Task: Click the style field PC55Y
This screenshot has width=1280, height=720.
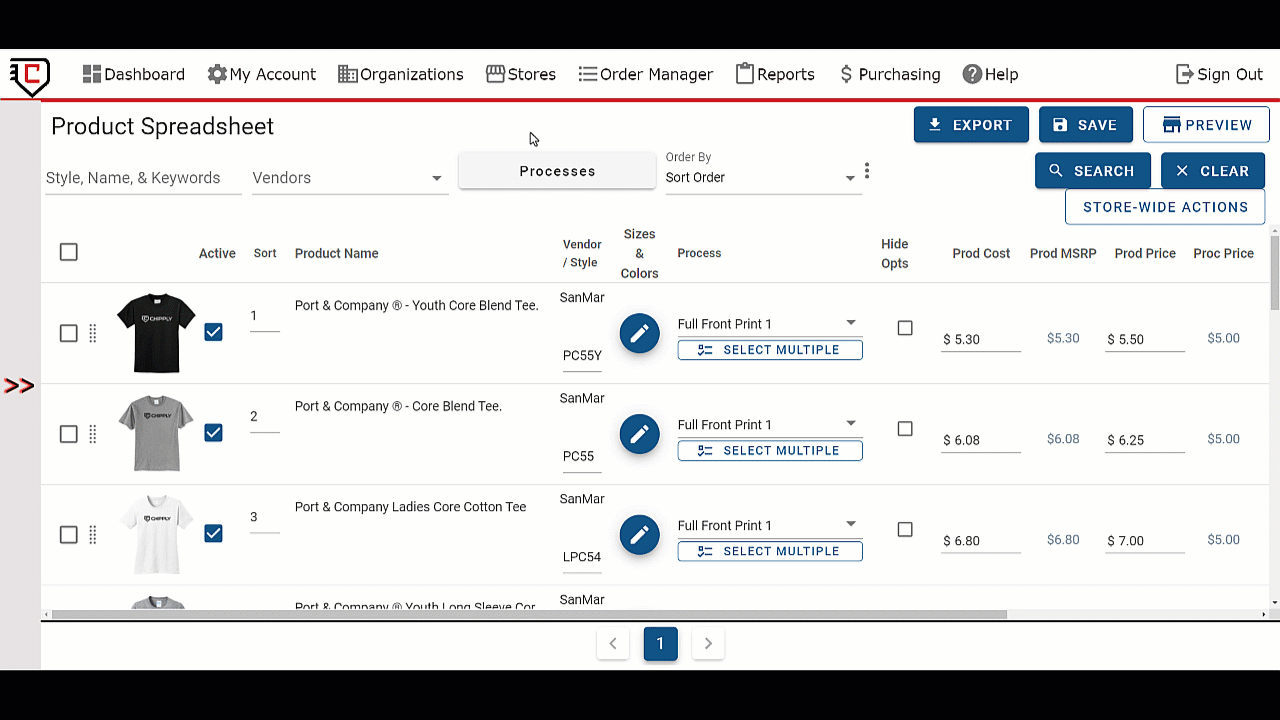Action: click(x=582, y=356)
